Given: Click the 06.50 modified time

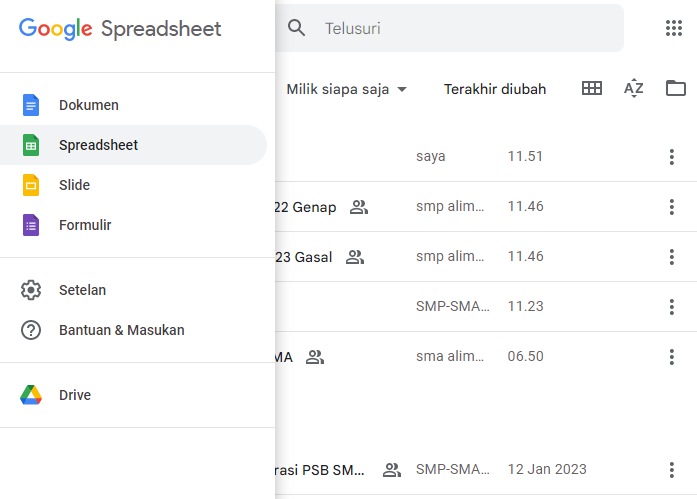Looking at the screenshot, I should click(525, 356).
